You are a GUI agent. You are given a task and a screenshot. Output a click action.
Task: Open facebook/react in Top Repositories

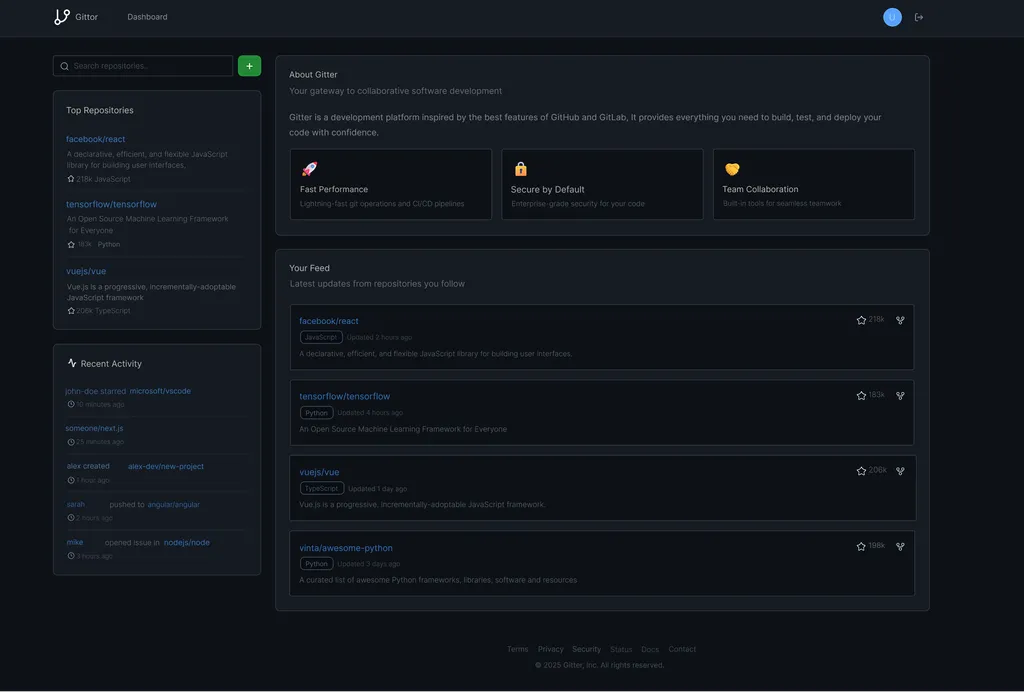(x=96, y=139)
